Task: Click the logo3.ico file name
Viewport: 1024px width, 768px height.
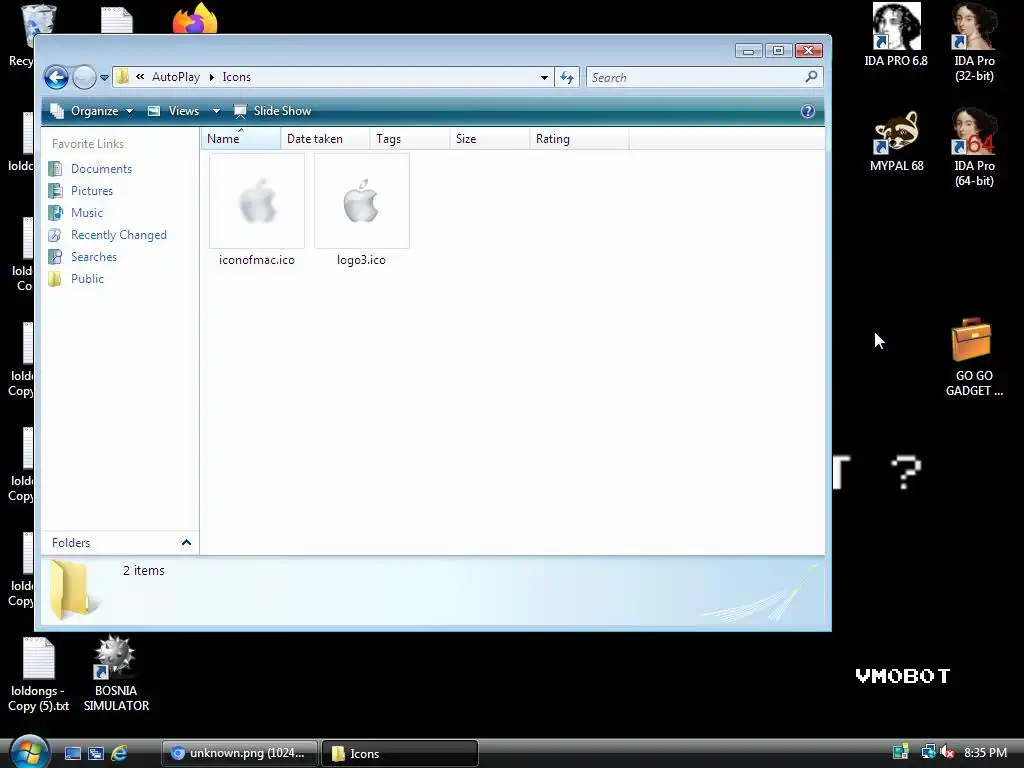Action: coord(361,260)
